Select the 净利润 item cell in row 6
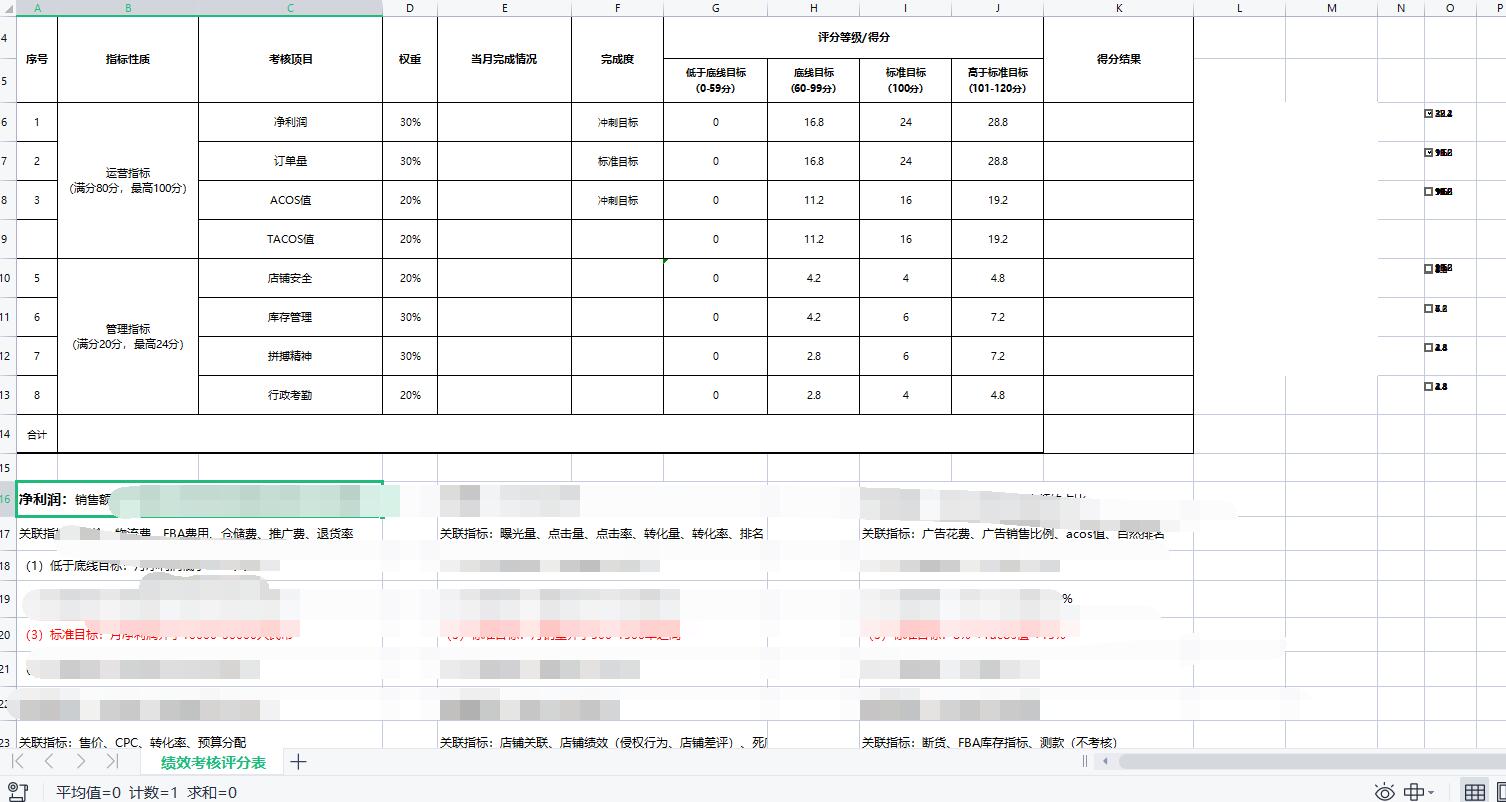This screenshot has width=1506, height=802. point(290,122)
